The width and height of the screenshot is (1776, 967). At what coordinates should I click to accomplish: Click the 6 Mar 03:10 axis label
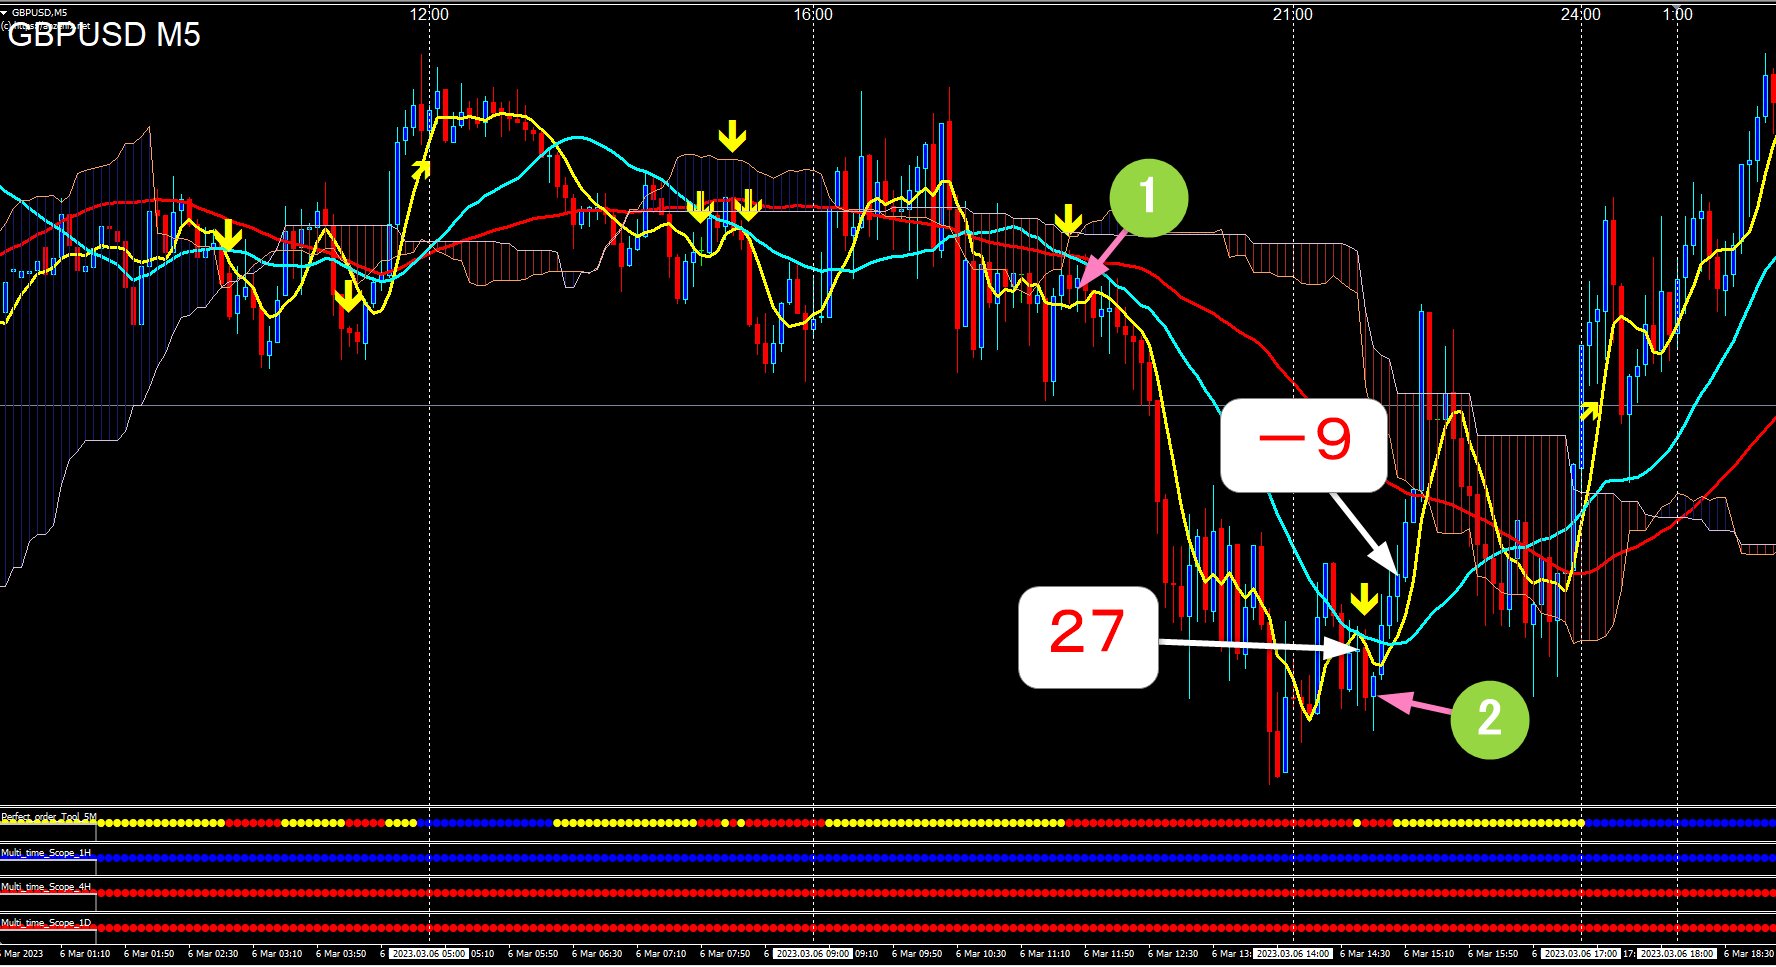[x=277, y=954]
